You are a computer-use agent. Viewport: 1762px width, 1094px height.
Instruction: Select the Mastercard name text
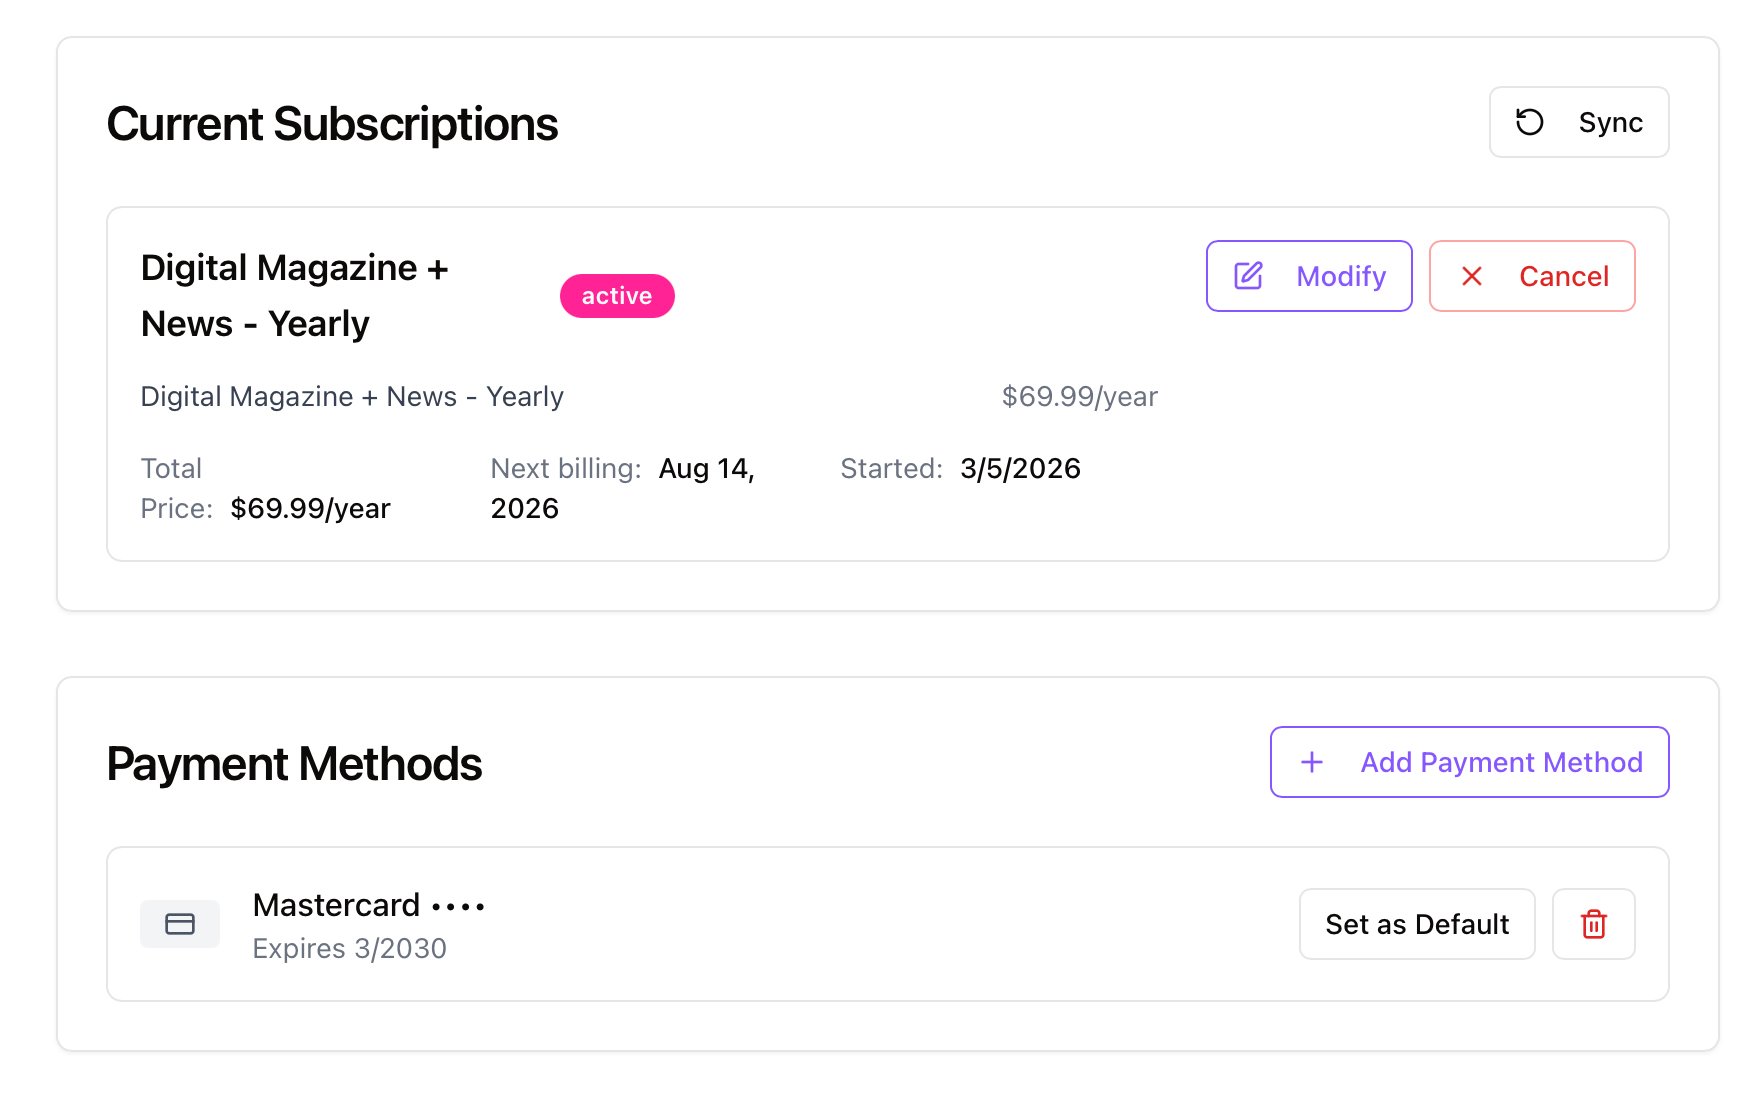(336, 905)
